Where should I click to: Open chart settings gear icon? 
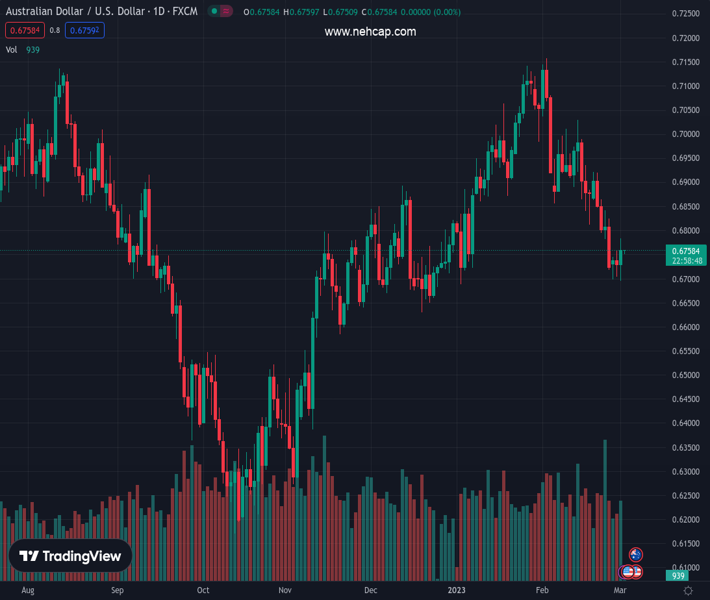[x=688, y=591]
